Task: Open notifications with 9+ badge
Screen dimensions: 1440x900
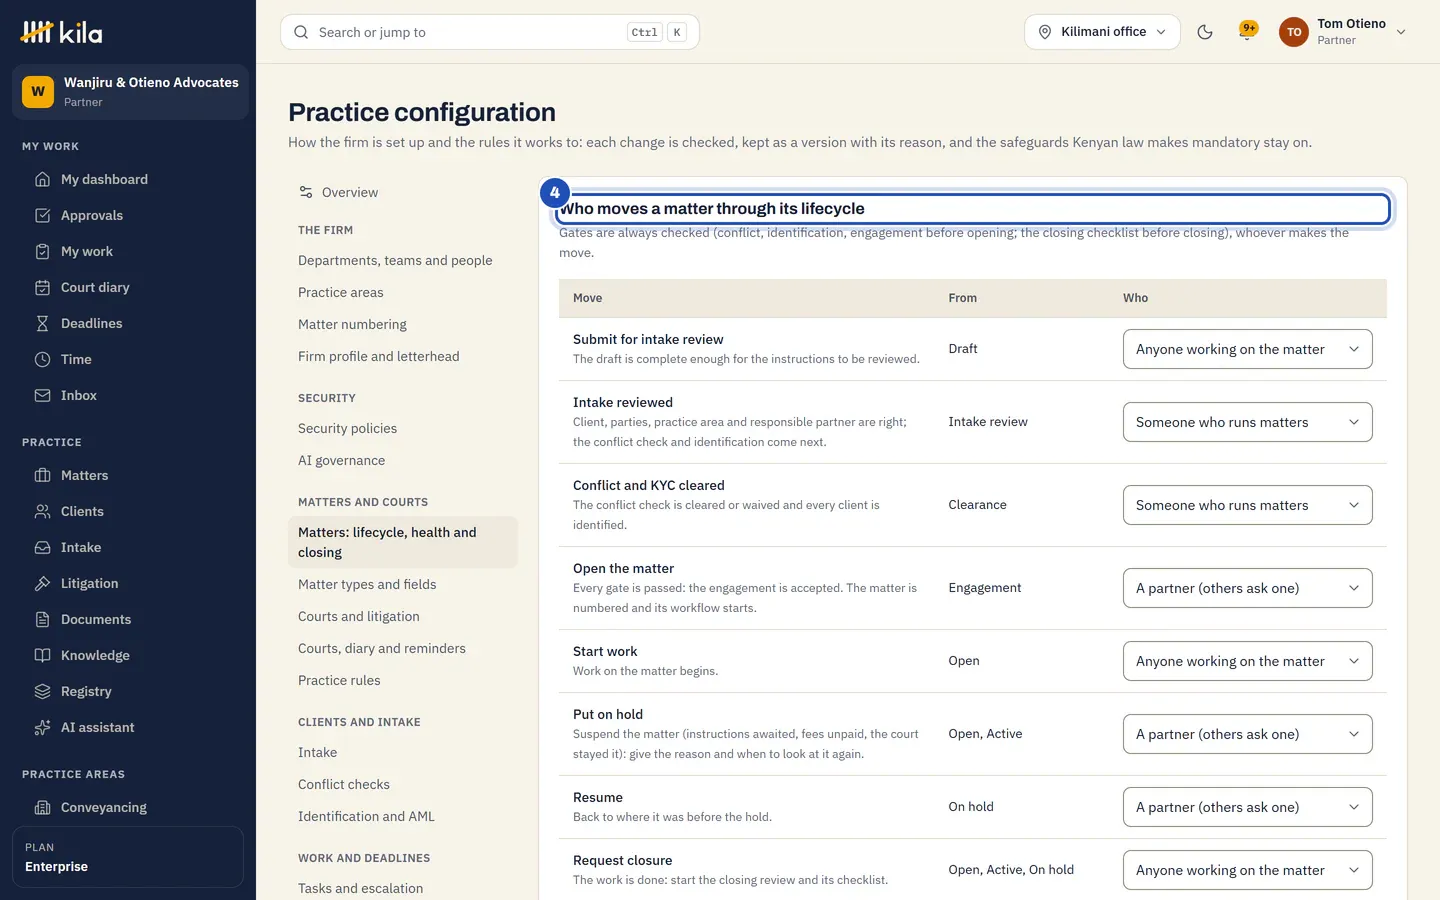Action: (x=1247, y=31)
